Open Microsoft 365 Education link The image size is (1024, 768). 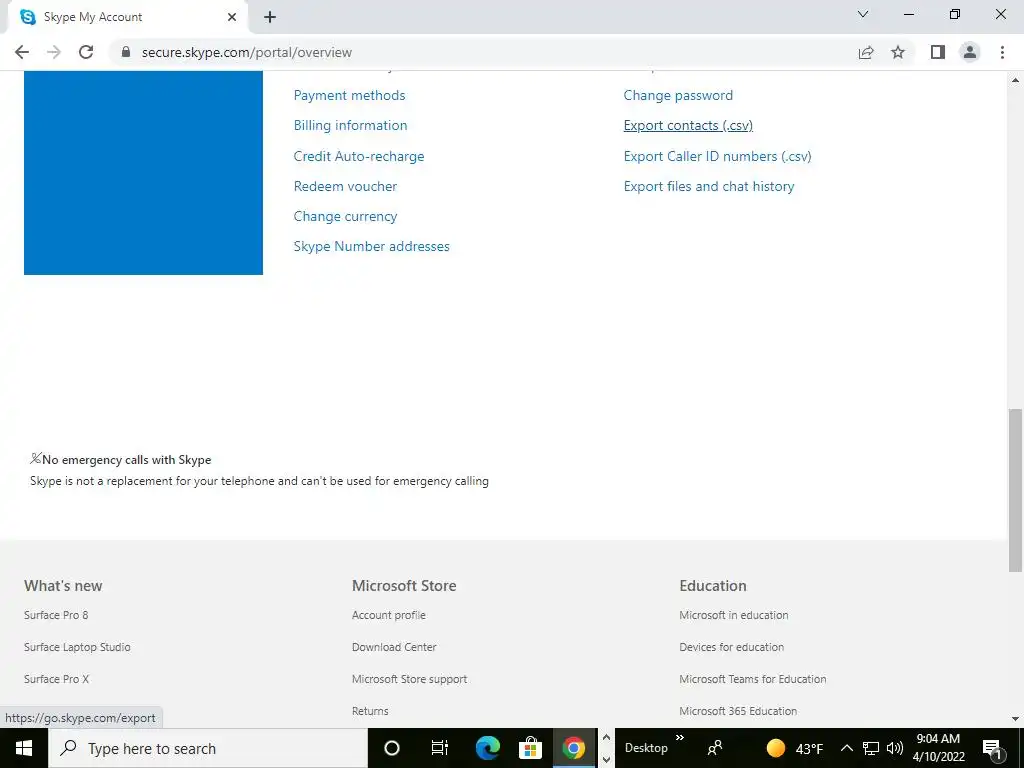738,711
